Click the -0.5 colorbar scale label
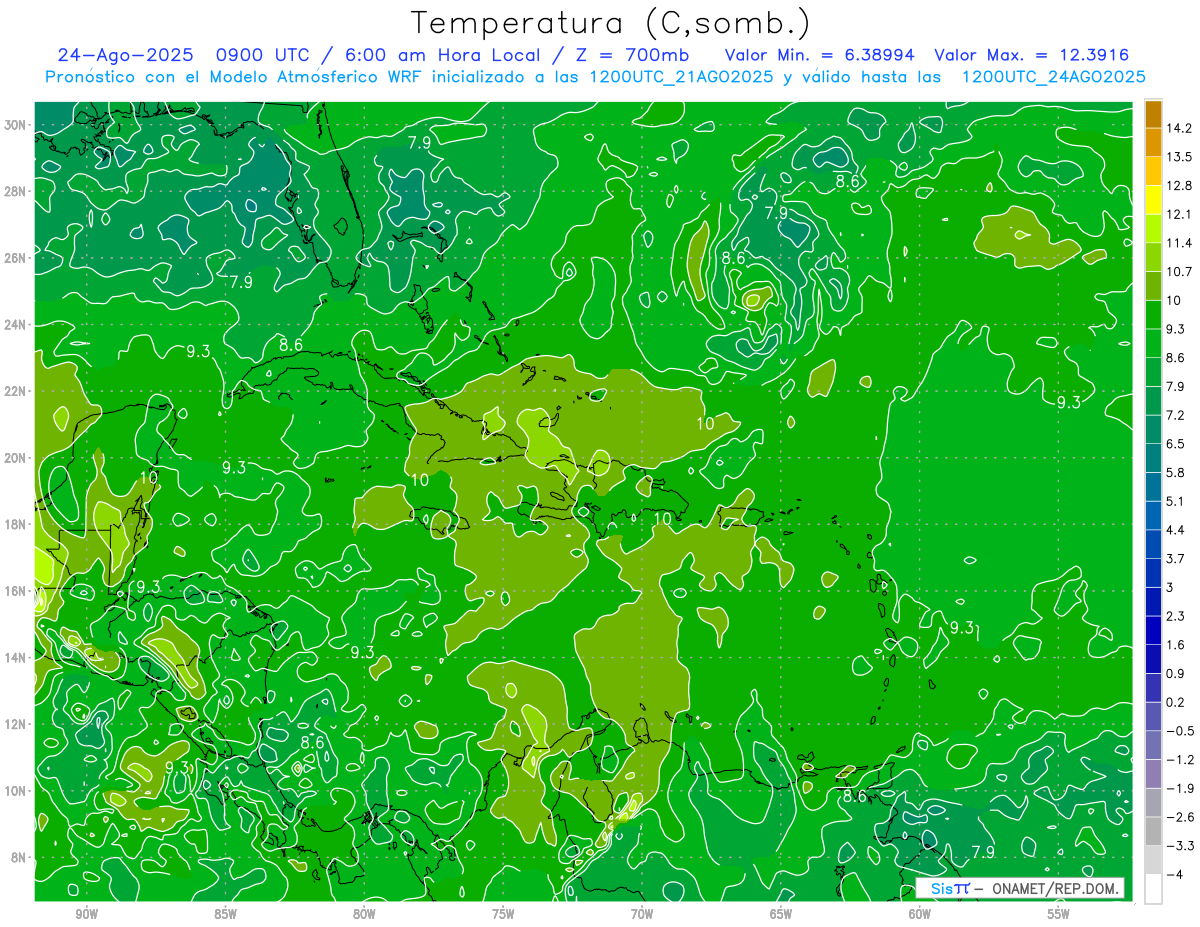This screenshot has height=927, width=1200. tap(1181, 731)
